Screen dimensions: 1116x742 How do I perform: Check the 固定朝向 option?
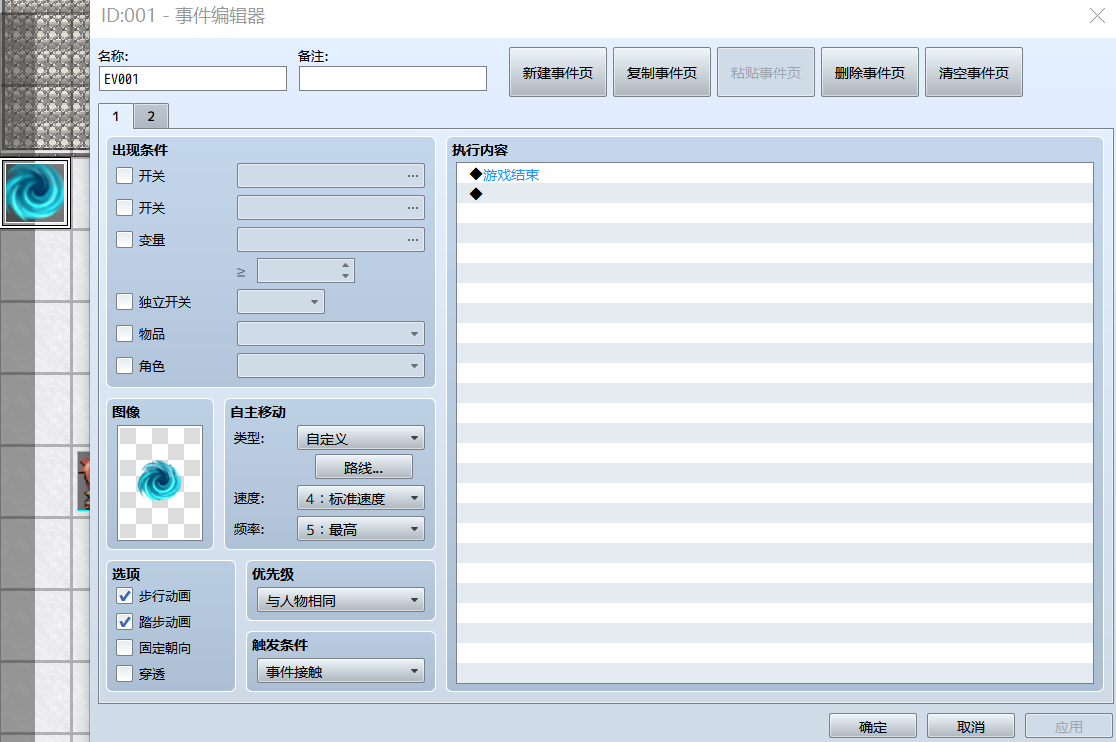(125, 648)
